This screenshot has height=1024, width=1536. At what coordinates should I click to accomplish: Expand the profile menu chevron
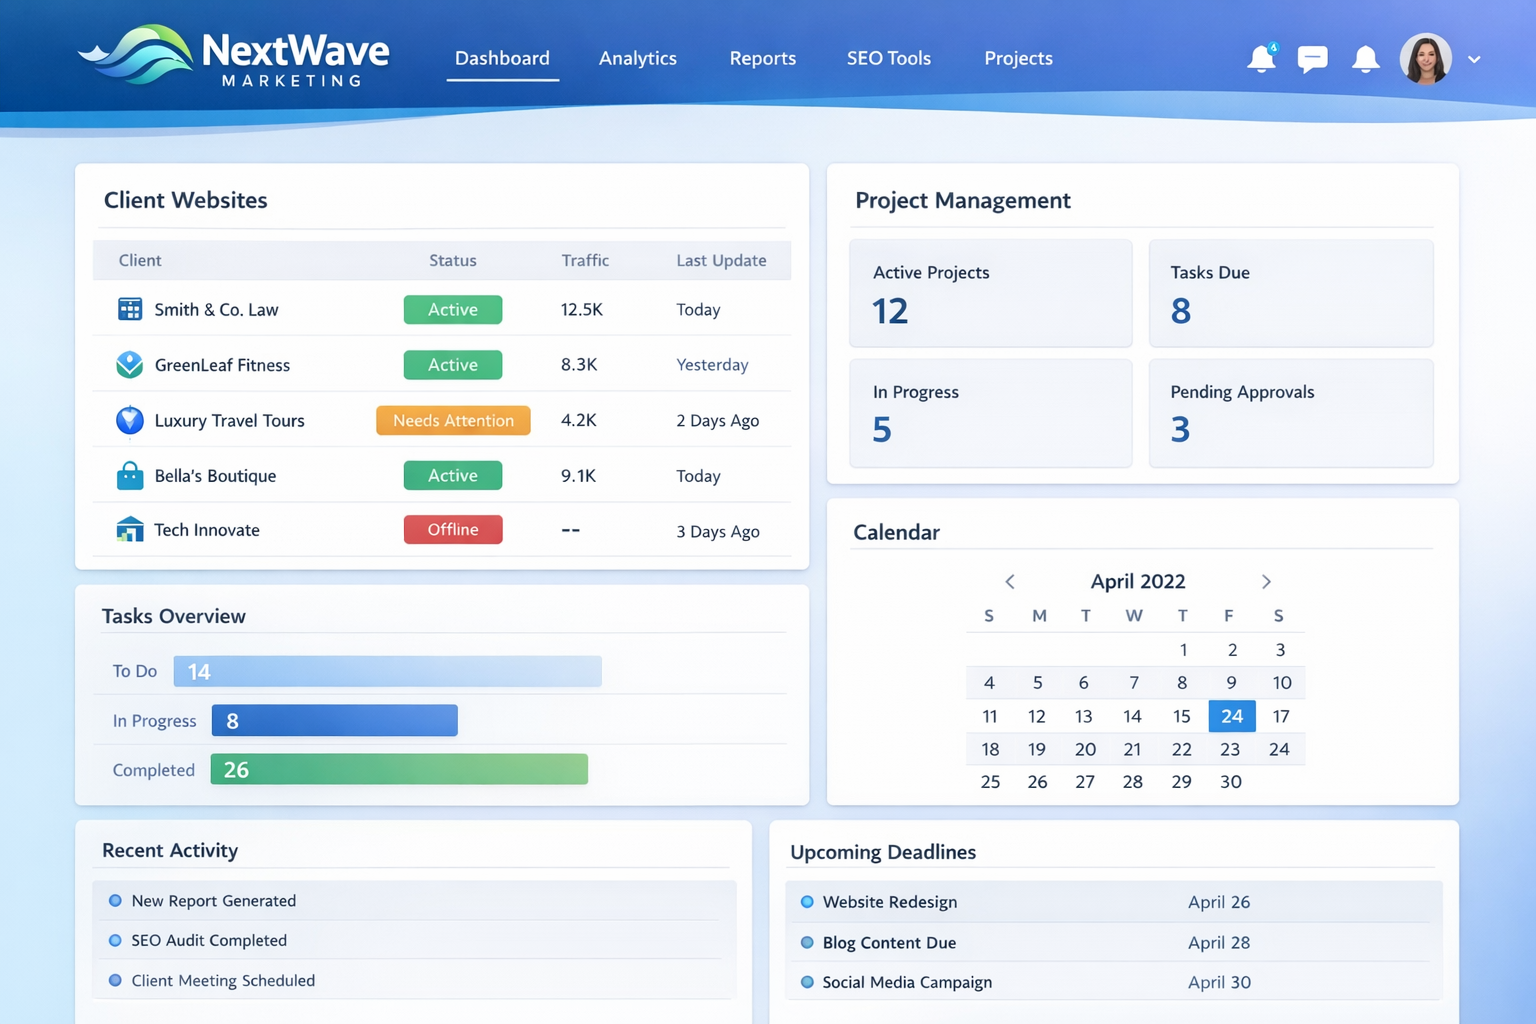(x=1474, y=59)
